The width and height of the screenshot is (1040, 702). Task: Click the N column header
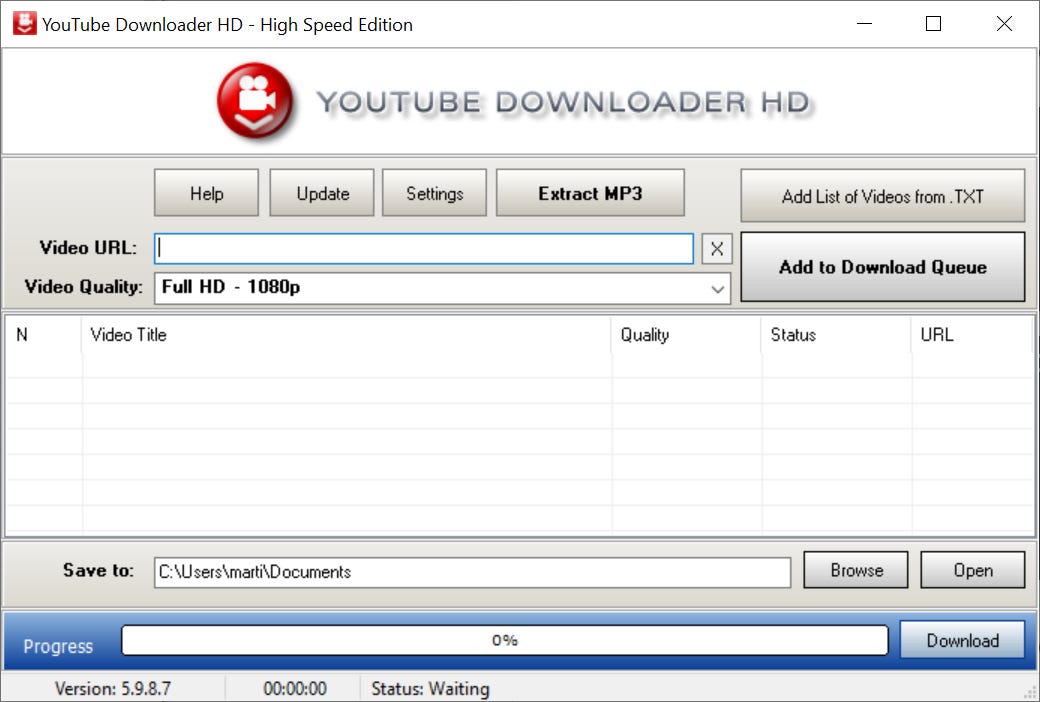point(44,334)
